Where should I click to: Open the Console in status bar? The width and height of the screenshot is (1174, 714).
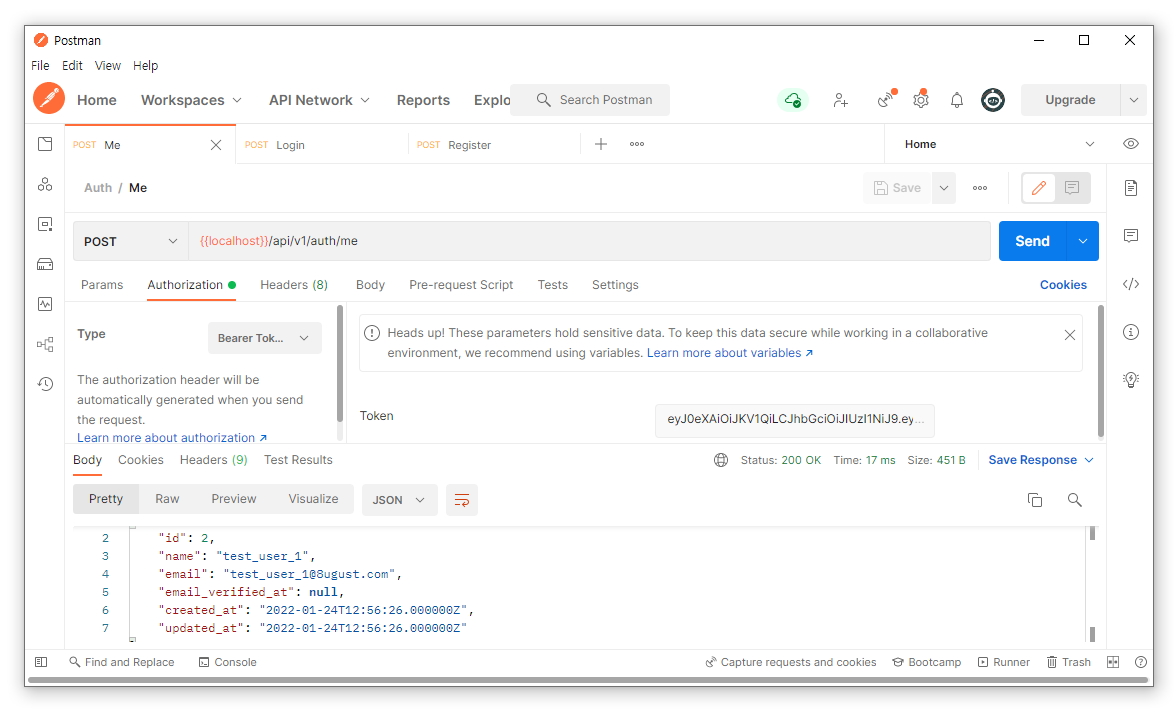click(228, 662)
